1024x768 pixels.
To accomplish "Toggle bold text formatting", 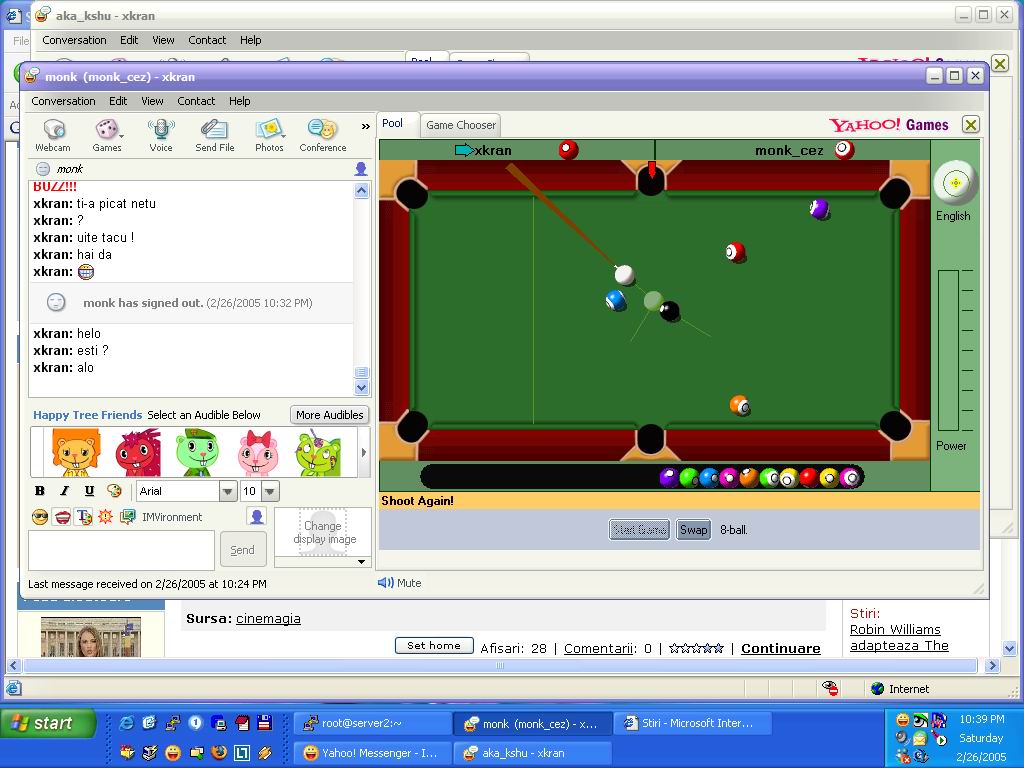I will click(40, 491).
